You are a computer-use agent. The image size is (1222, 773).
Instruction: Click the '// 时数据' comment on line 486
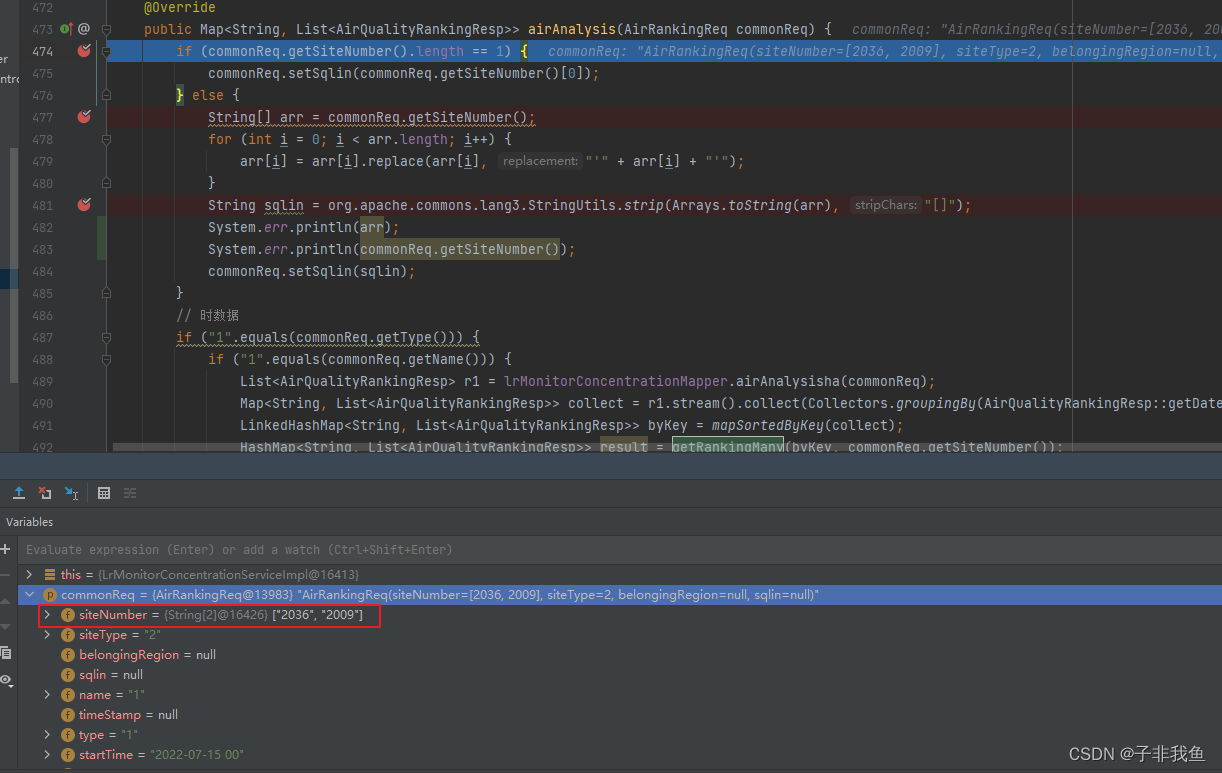coord(207,315)
